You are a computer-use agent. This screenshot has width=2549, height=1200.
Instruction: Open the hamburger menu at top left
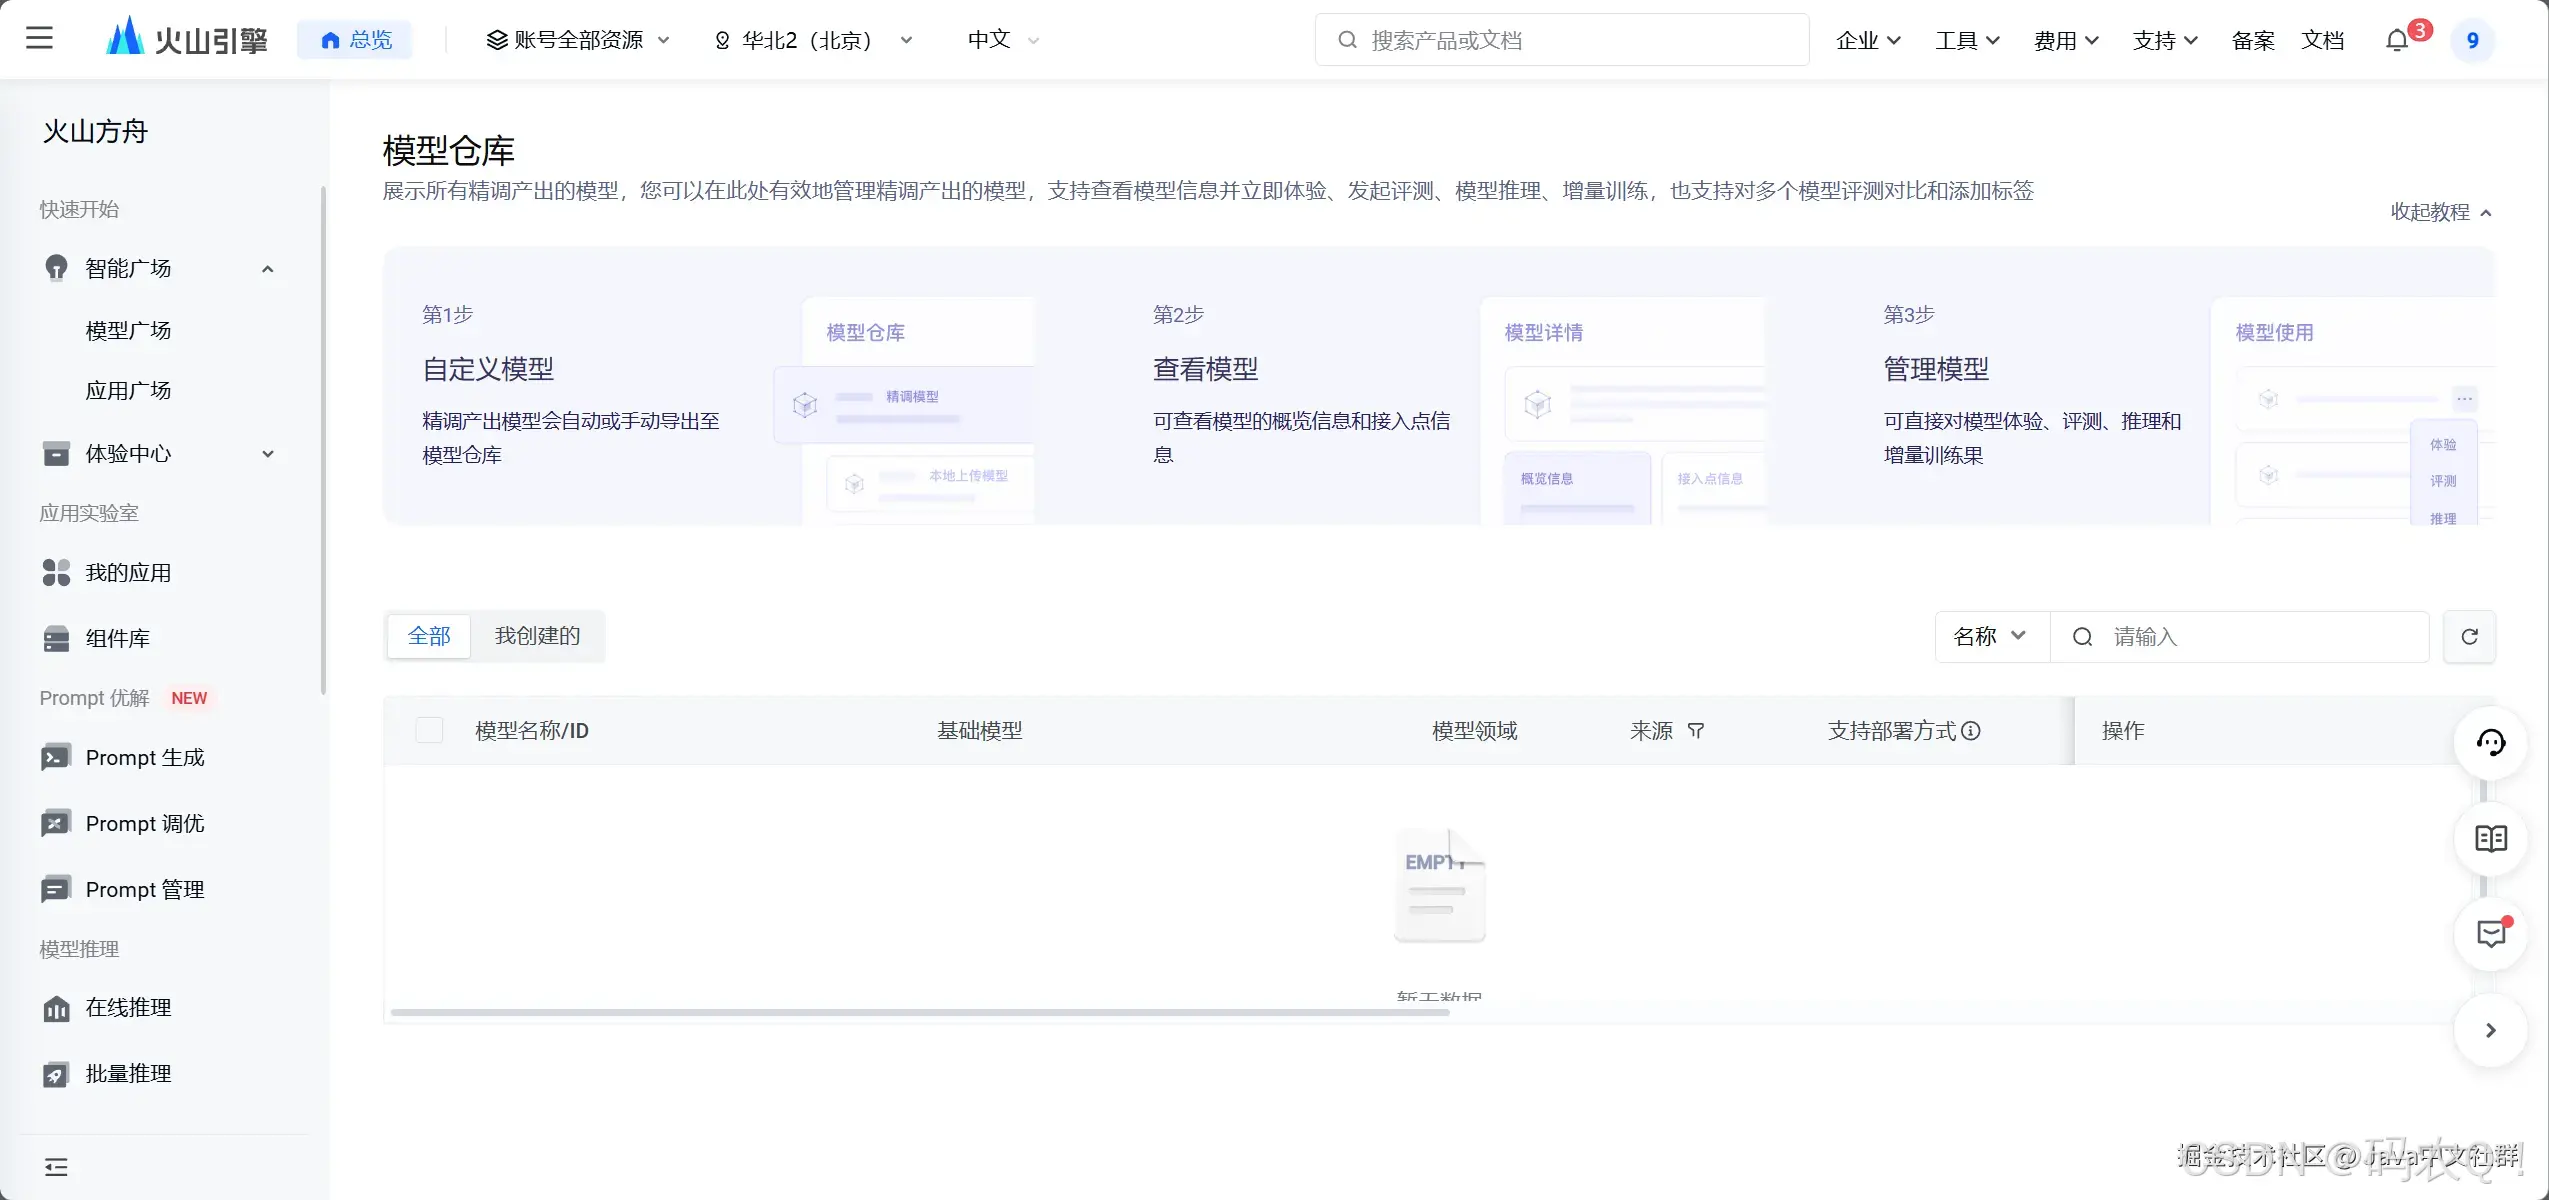pyautogui.click(x=39, y=39)
